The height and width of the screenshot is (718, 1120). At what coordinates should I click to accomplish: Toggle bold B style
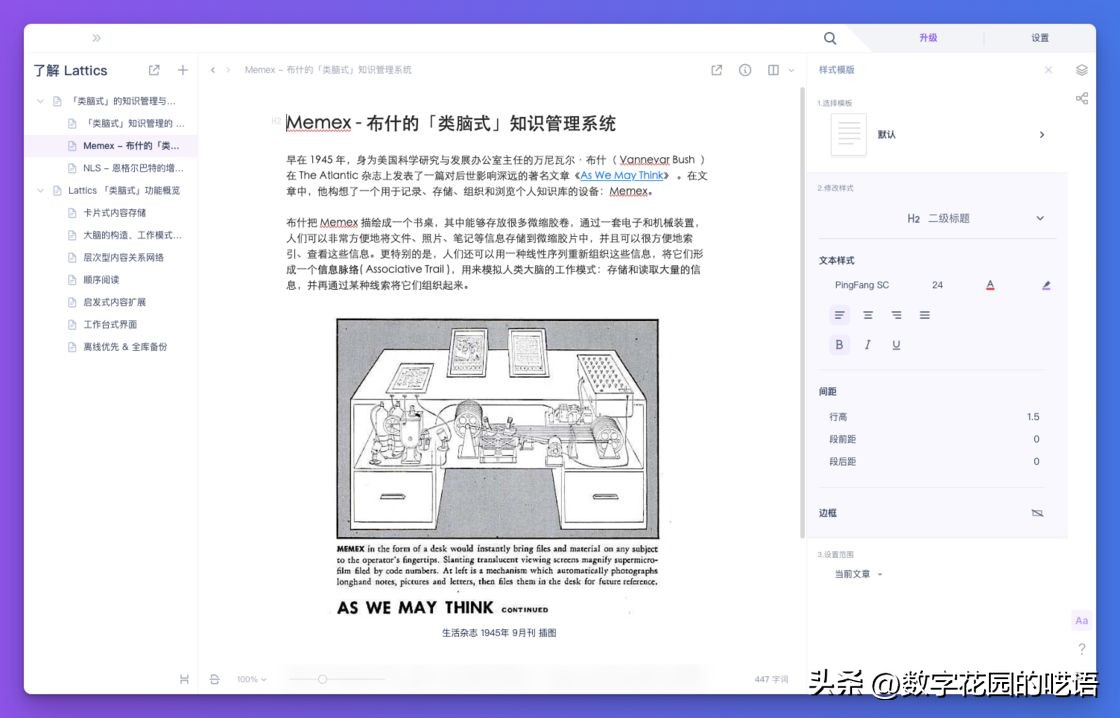pos(839,345)
